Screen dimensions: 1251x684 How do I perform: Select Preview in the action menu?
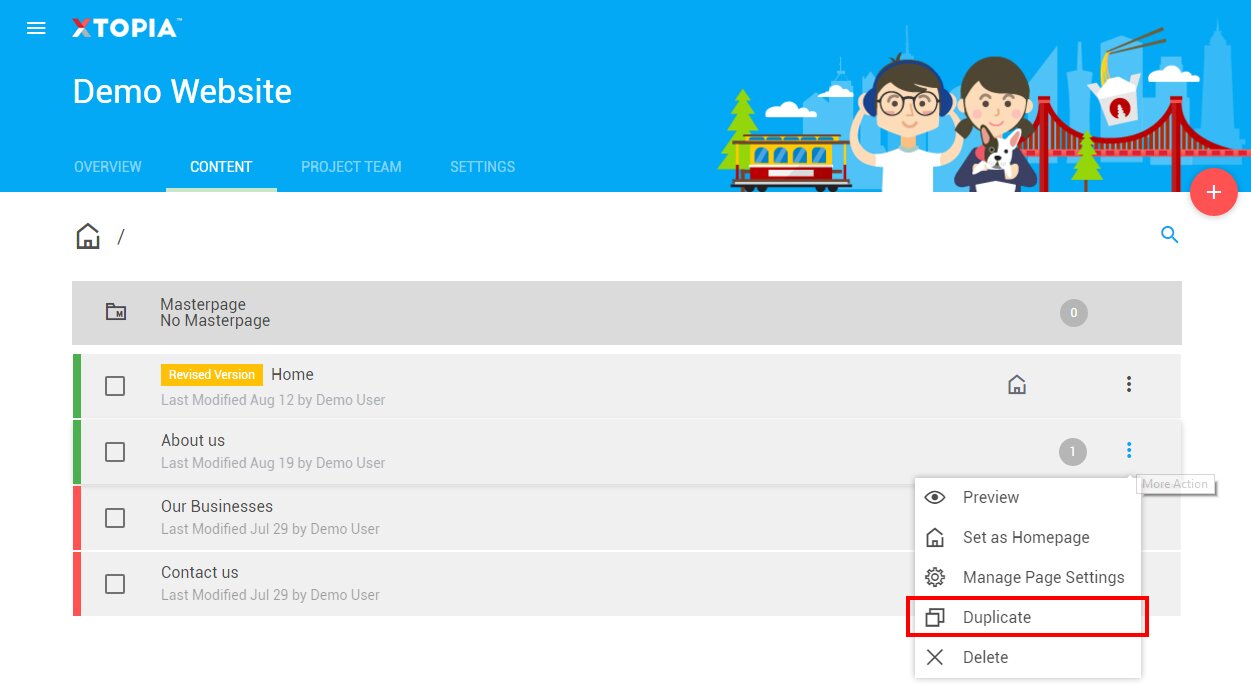click(x=990, y=497)
